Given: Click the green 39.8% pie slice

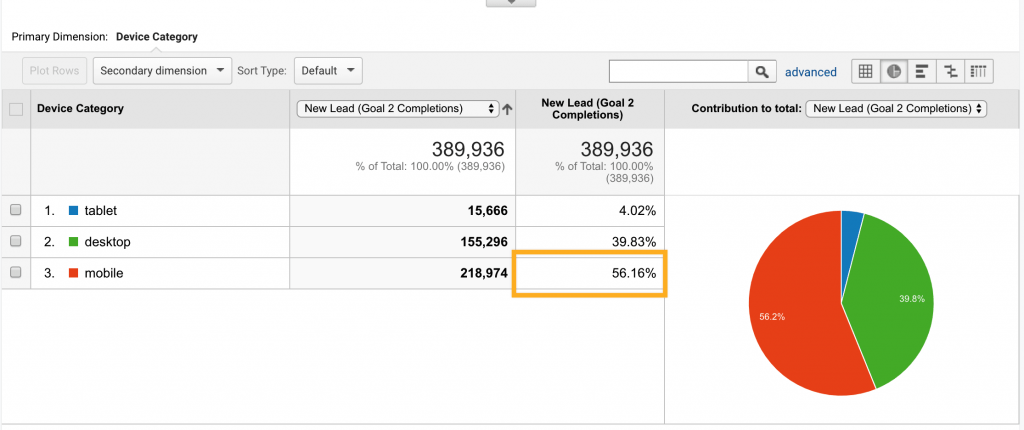Looking at the screenshot, I should [895, 294].
